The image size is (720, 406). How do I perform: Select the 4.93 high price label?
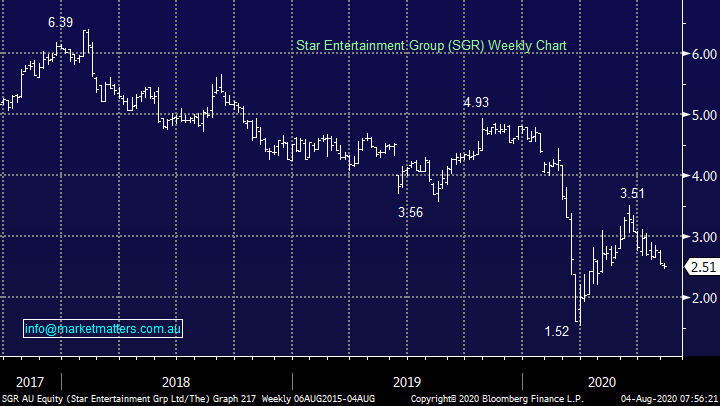476,102
